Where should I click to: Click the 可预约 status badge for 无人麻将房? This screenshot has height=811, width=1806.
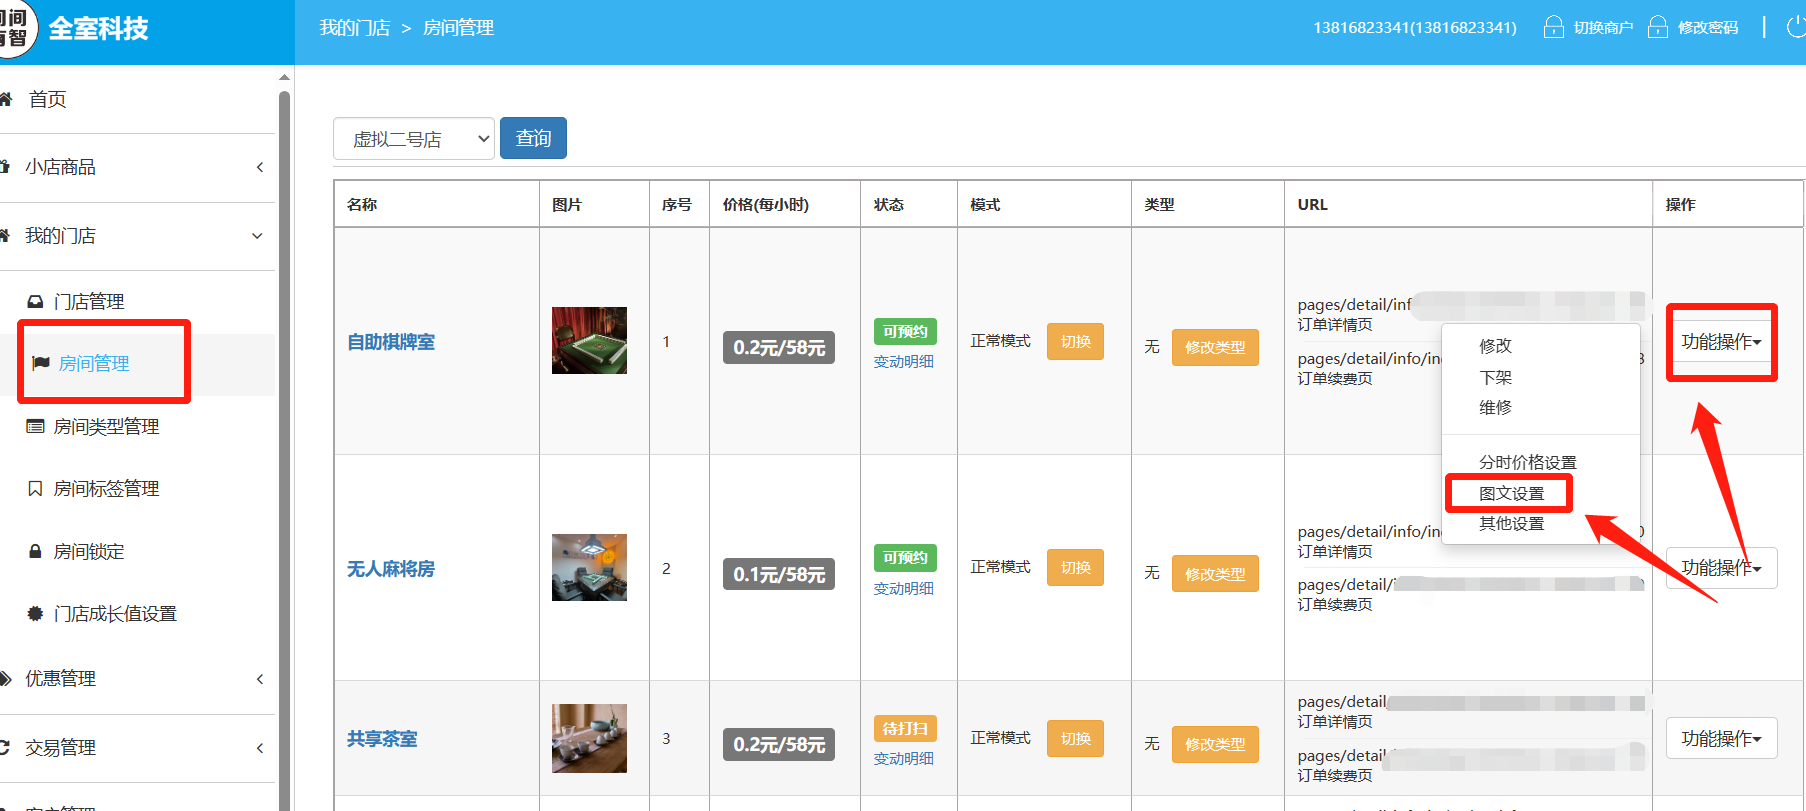click(905, 558)
